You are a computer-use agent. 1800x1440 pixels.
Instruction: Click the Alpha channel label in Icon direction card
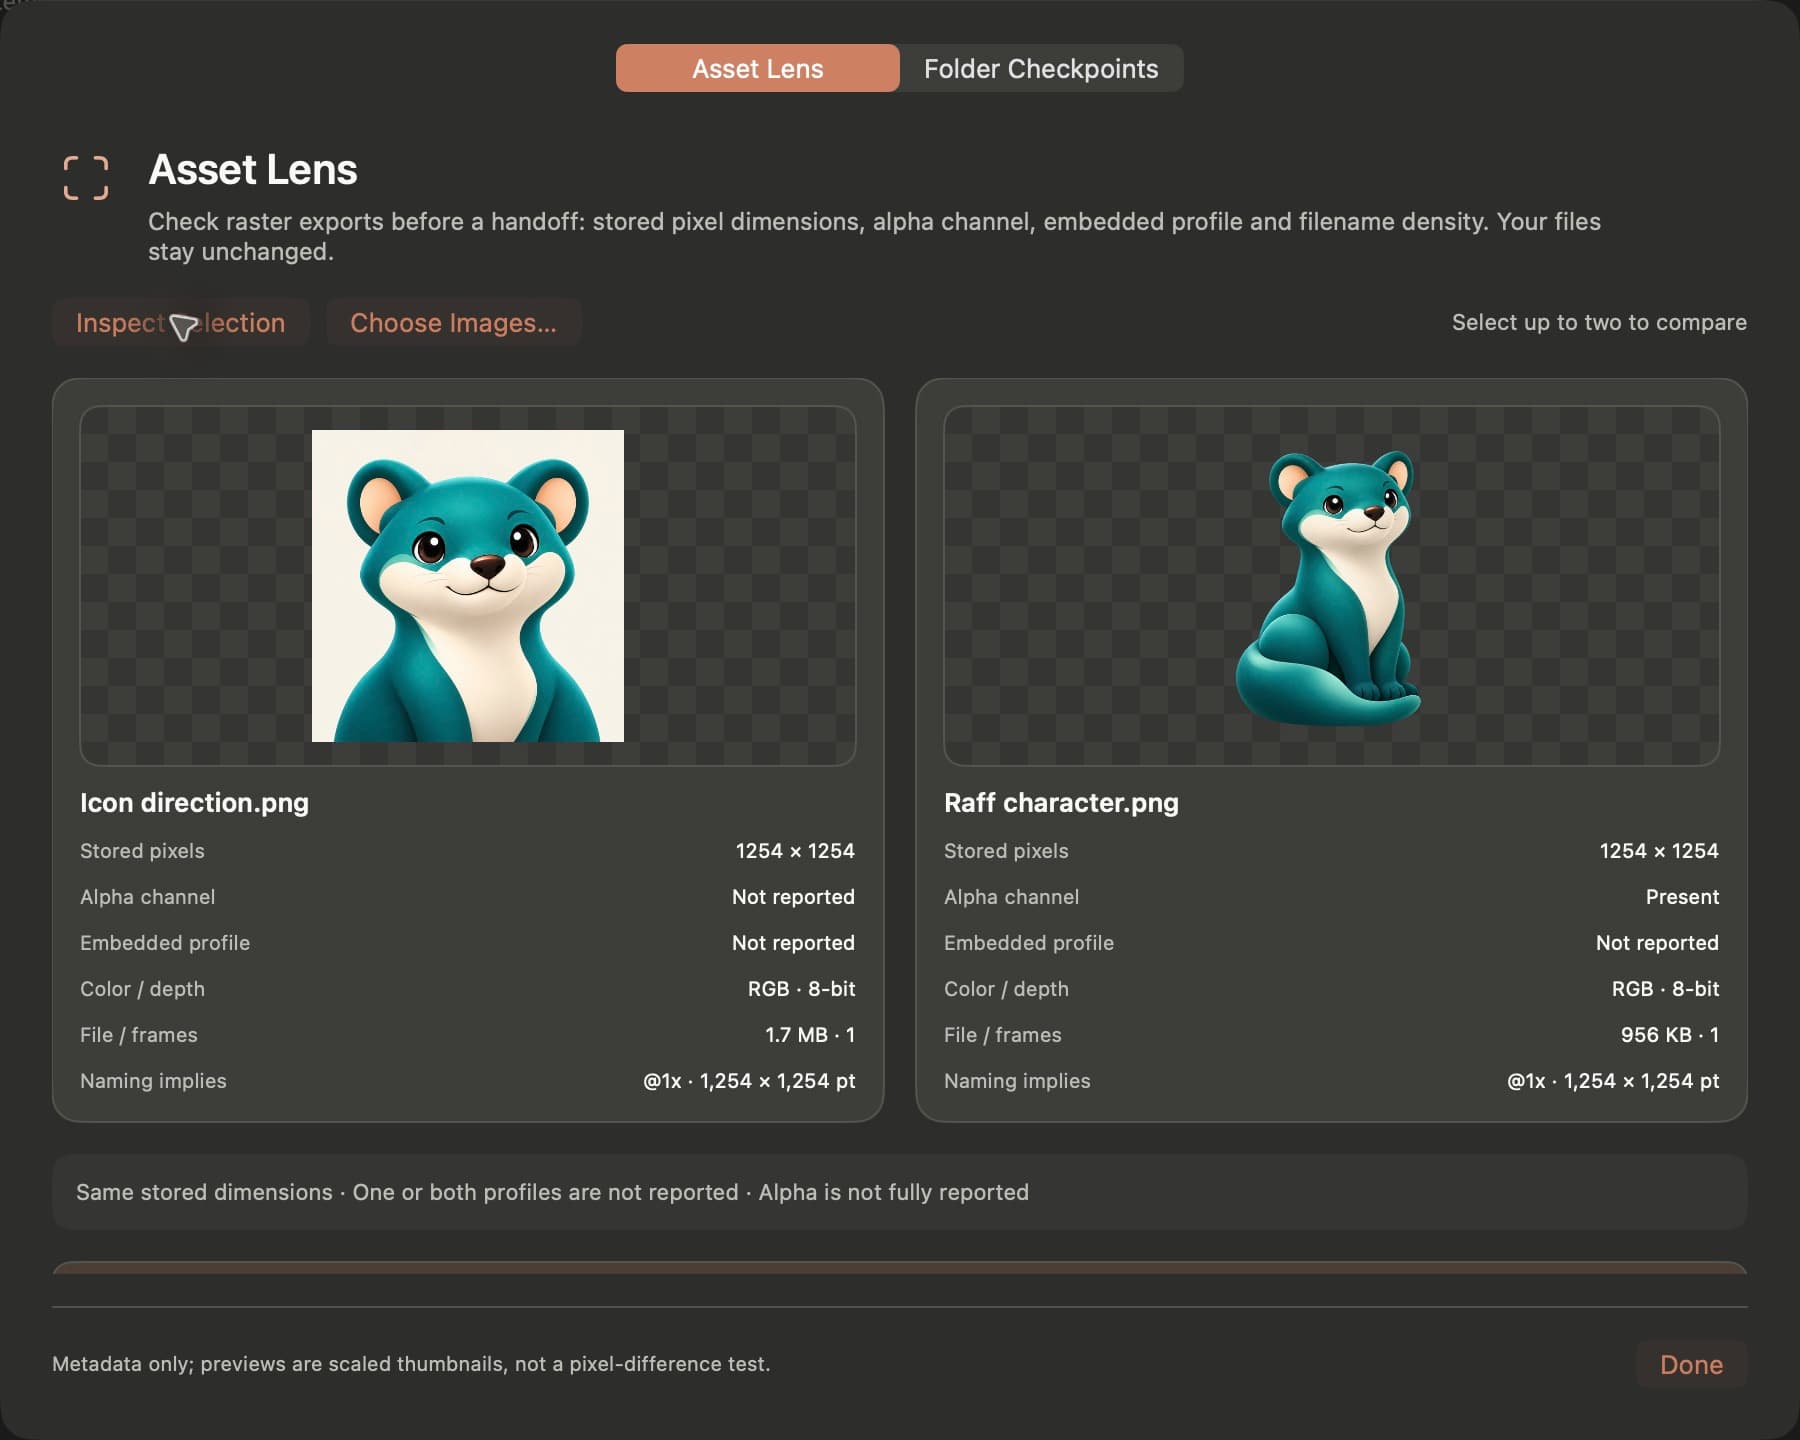tap(147, 897)
